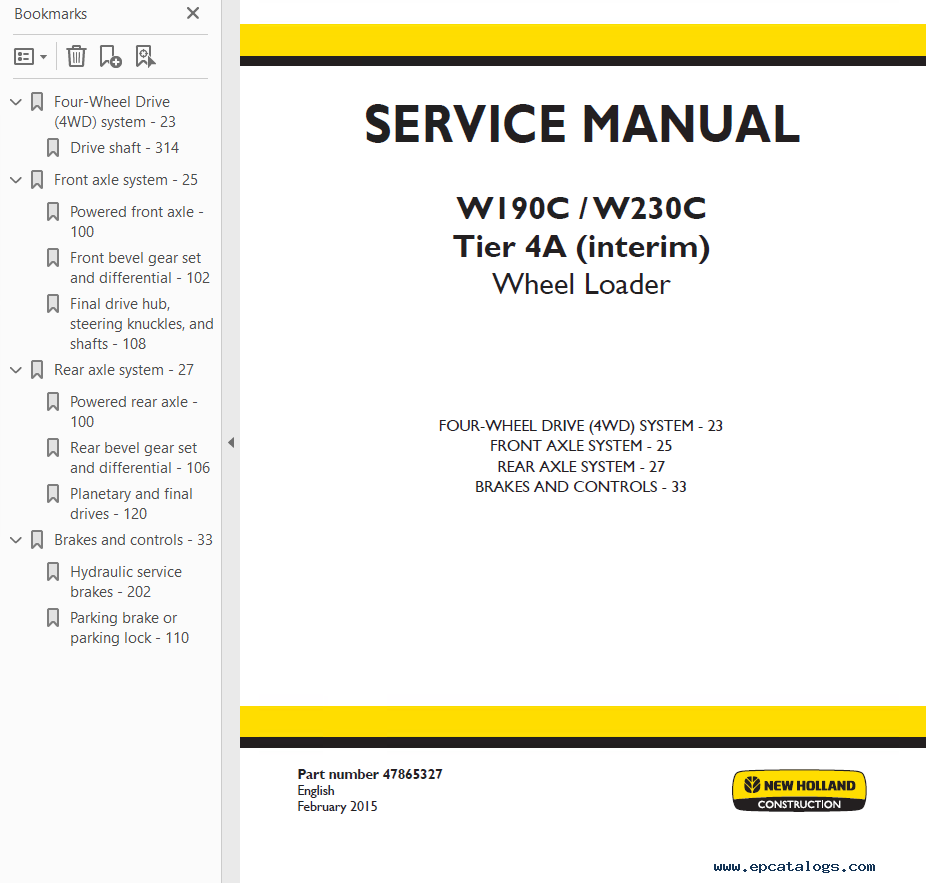Click 'BRAKES AND CONTROLS - 33' on page
Screen dimensions: 926x883
pyautogui.click(x=581, y=487)
